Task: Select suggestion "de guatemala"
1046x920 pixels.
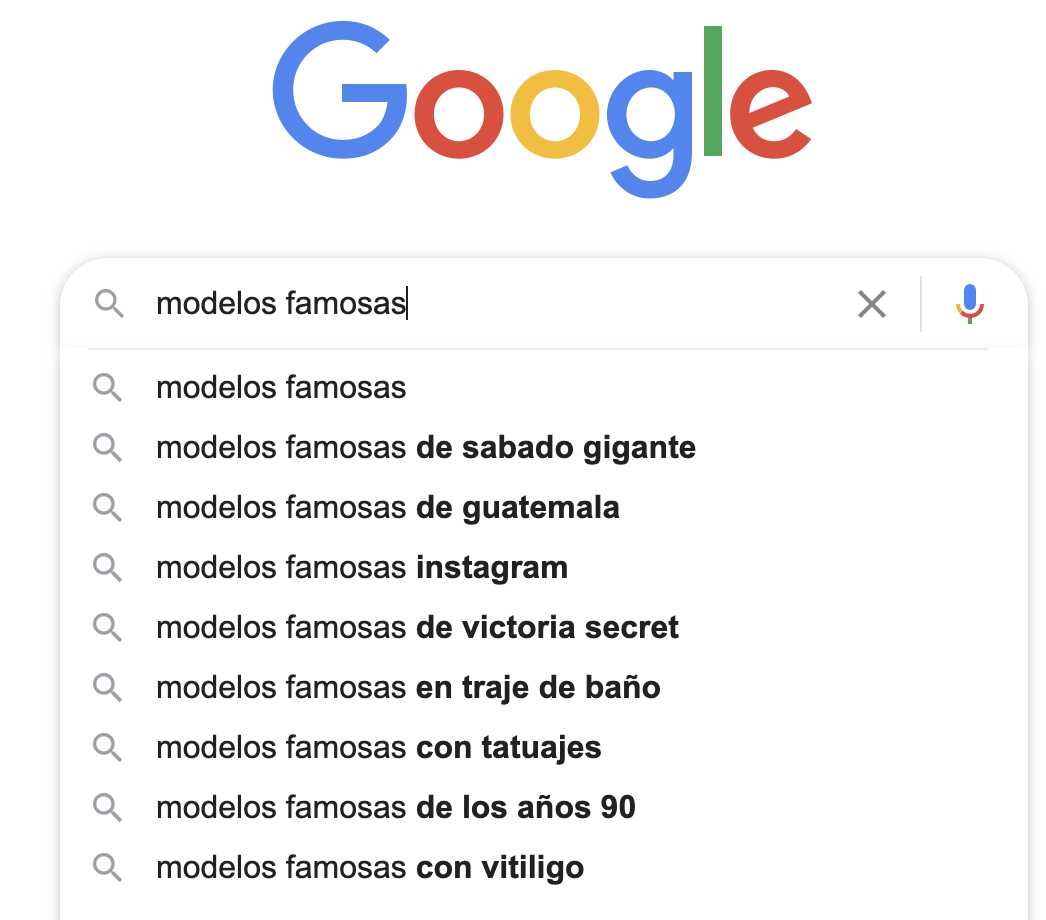Action: click(x=544, y=508)
